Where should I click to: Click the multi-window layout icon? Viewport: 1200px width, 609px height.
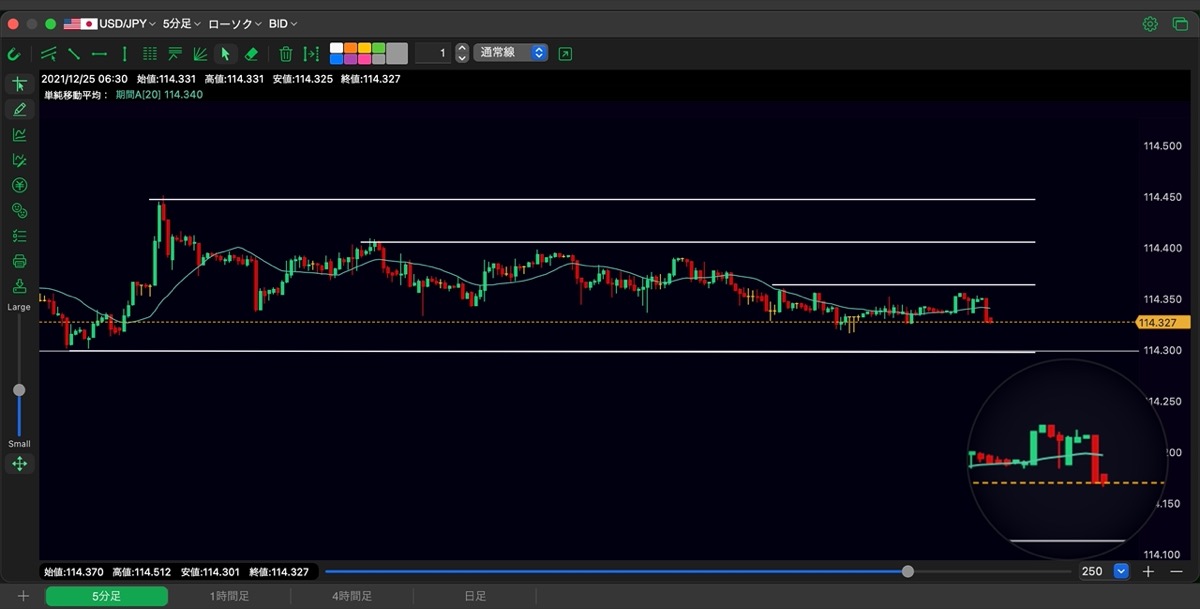pos(1179,23)
